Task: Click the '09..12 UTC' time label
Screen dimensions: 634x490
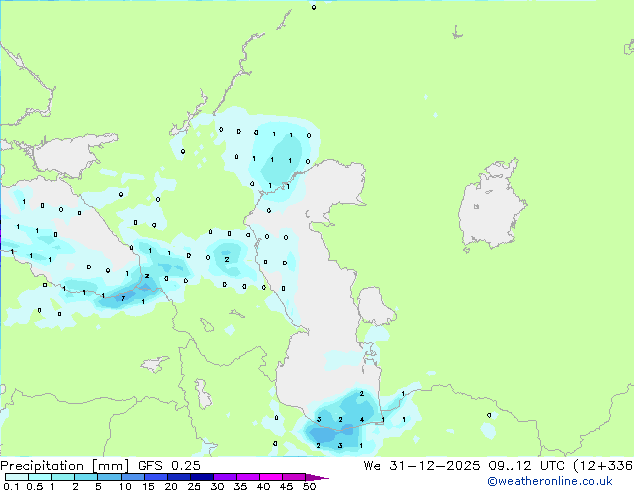Action: point(526,466)
